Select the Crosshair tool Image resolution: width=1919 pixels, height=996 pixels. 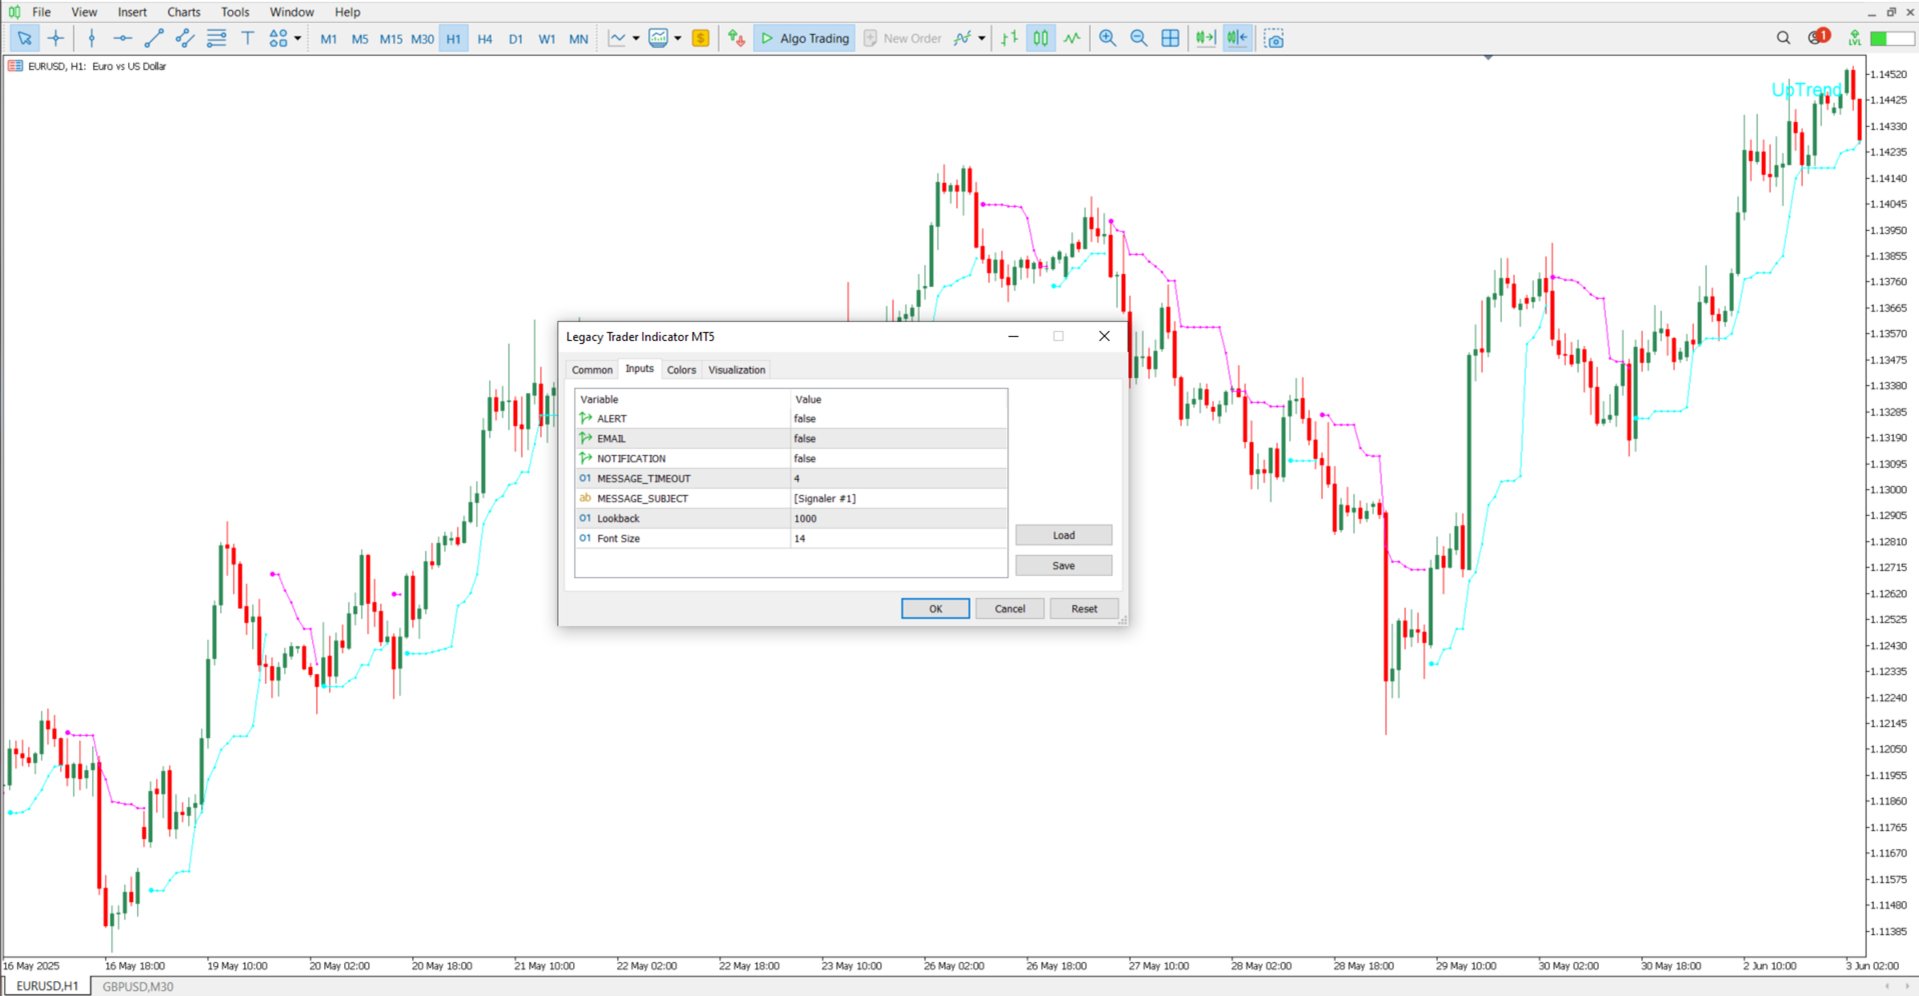(56, 38)
